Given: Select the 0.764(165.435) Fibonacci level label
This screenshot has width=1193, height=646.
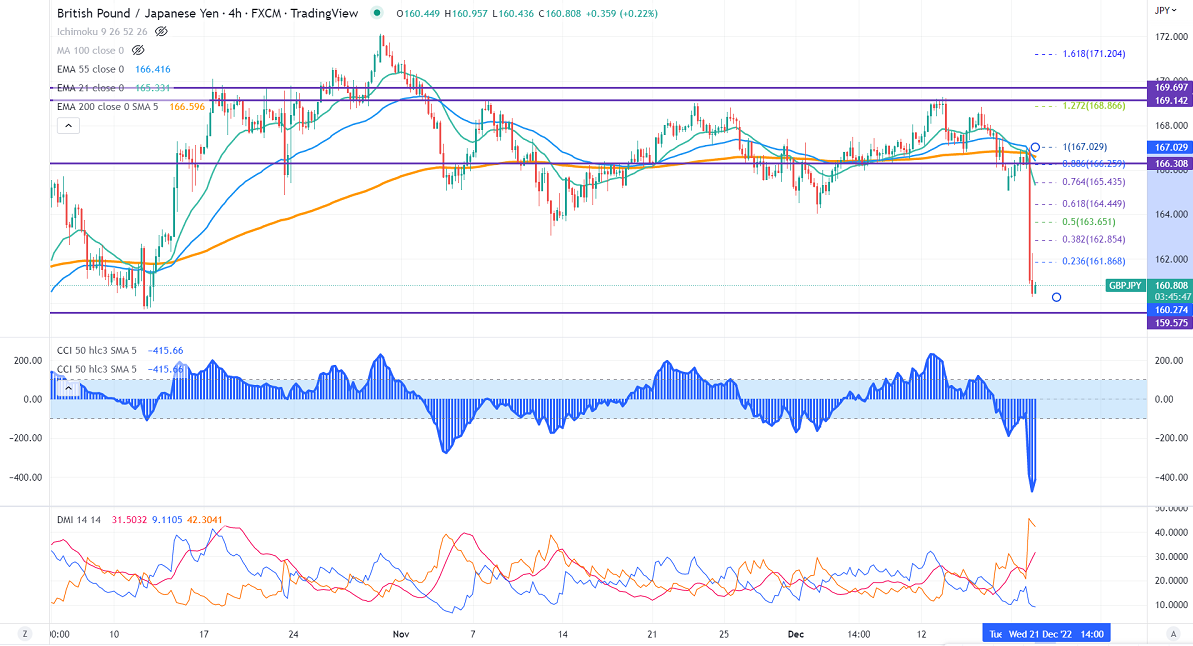Looking at the screenshot, I should (x=1094, y=182).
